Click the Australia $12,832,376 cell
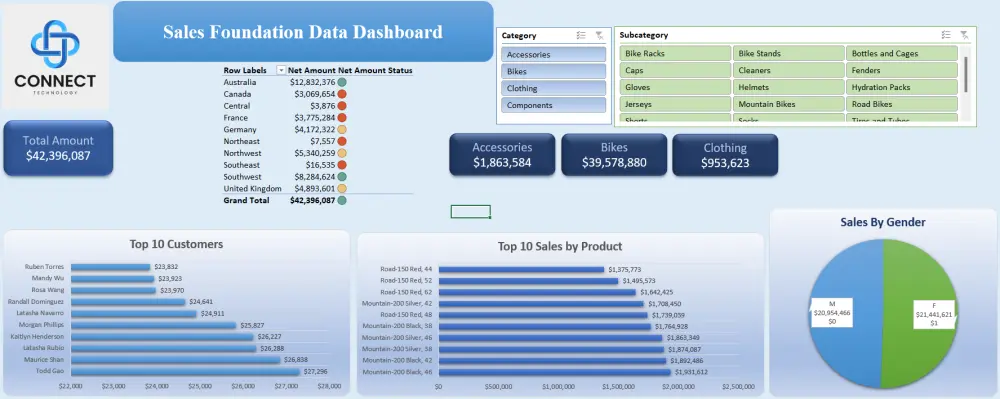This screenshot has width=1000, height=399. pyautogui.click(x=312, y=82)
